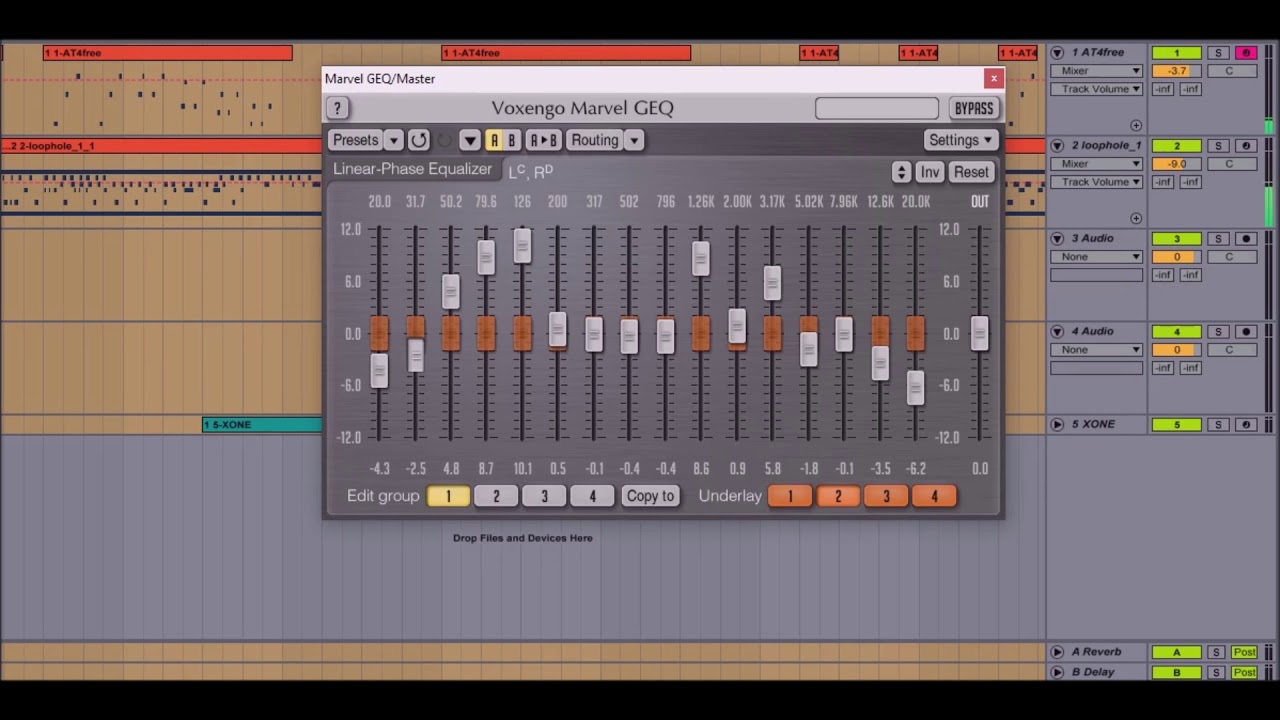This screenshot has height=720, width=1280.
Task: Solo track 5 XONE
Action: coord(1218,424)
